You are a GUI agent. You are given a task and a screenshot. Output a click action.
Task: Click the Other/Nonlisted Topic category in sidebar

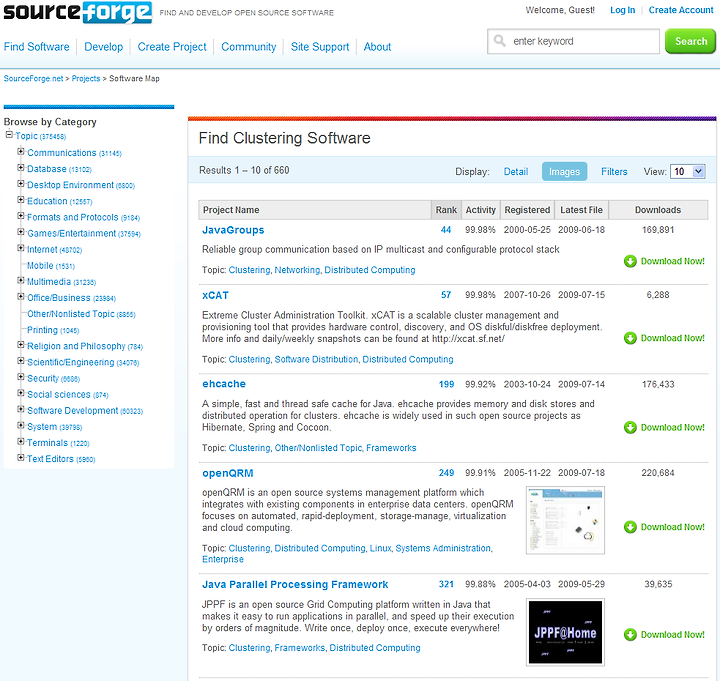click(71, 314)
